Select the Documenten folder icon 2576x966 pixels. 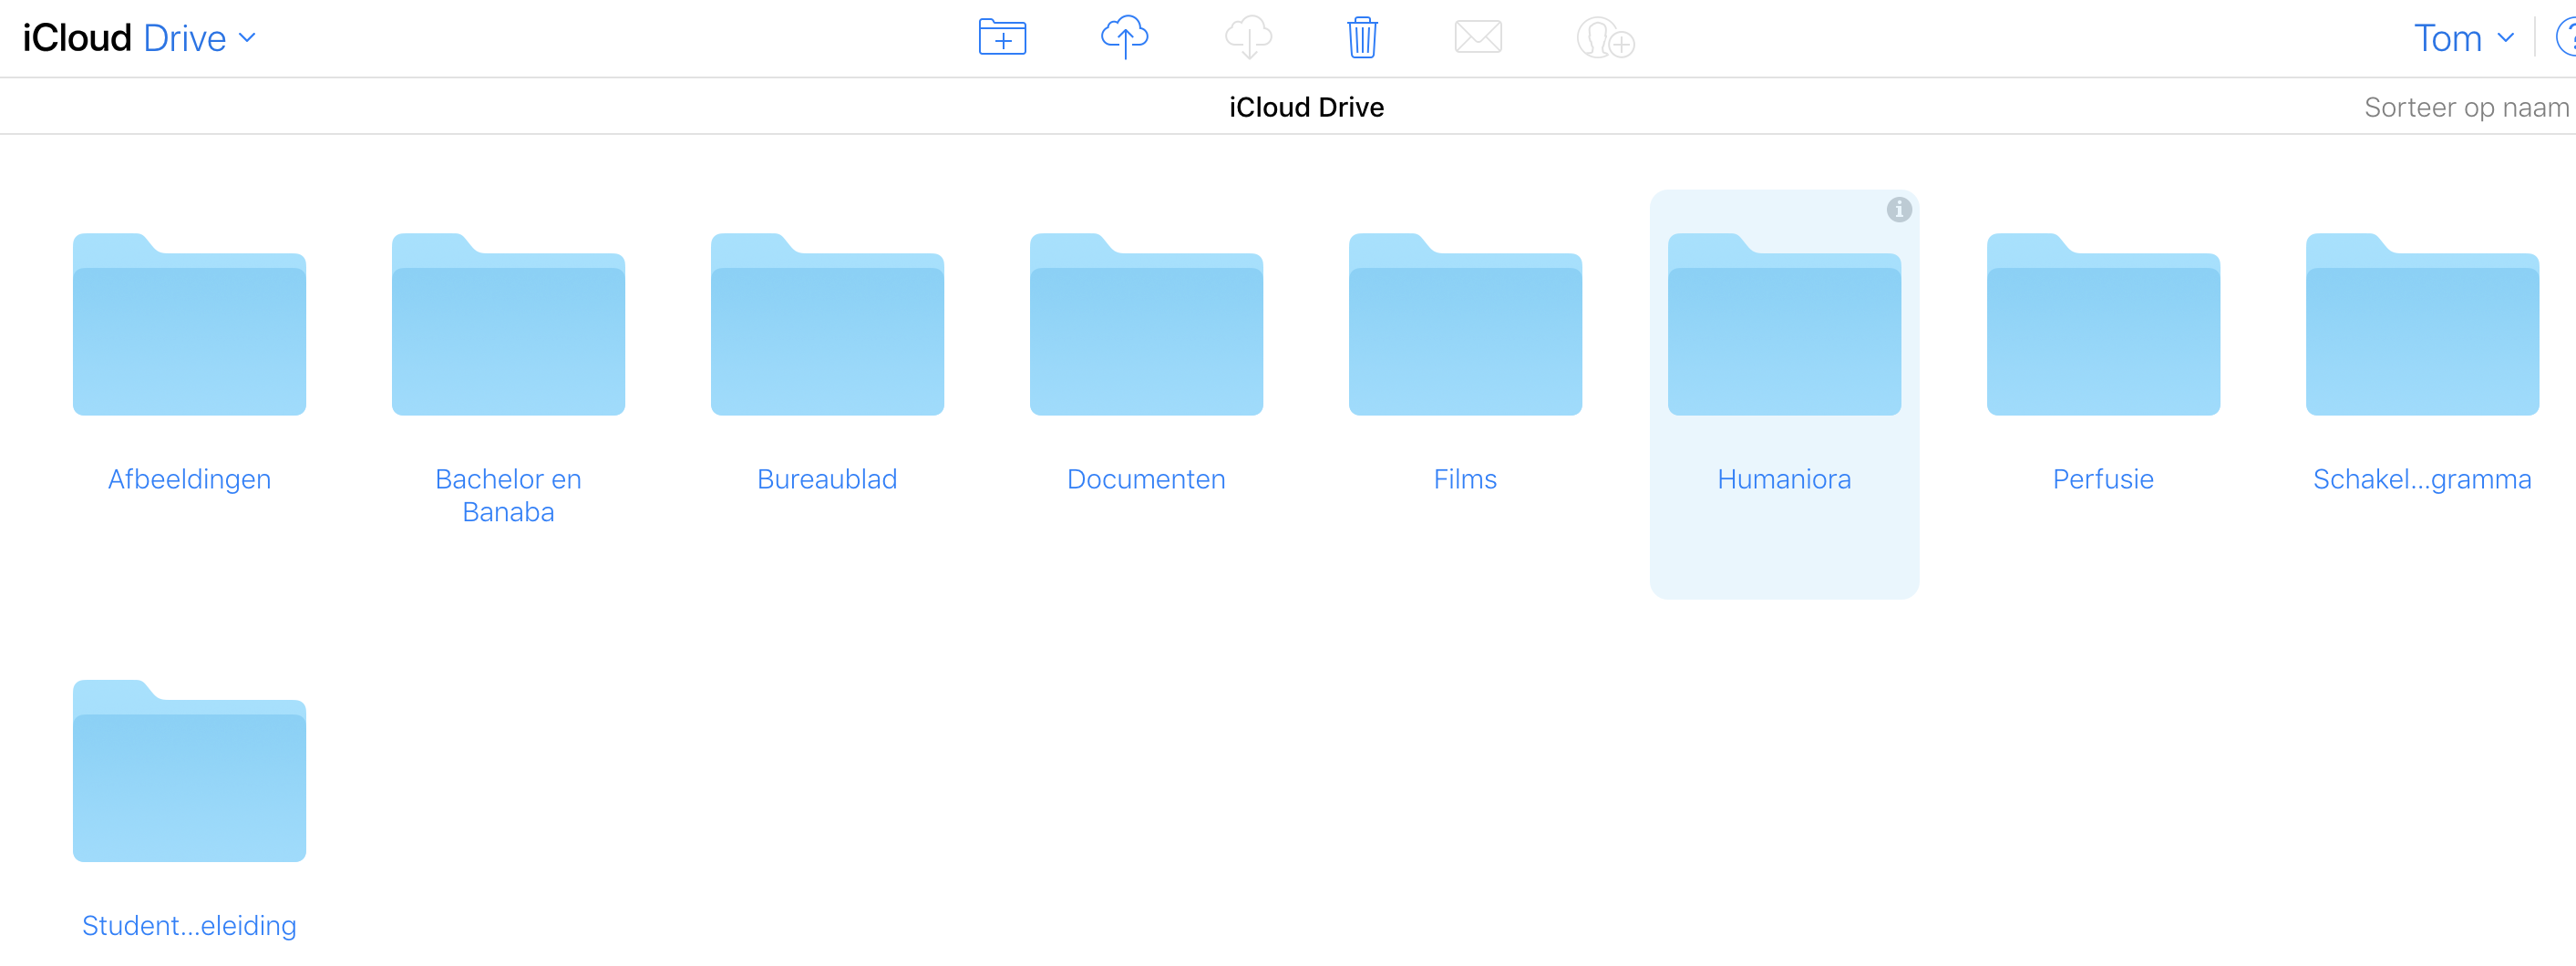(x=1146, y=324)
